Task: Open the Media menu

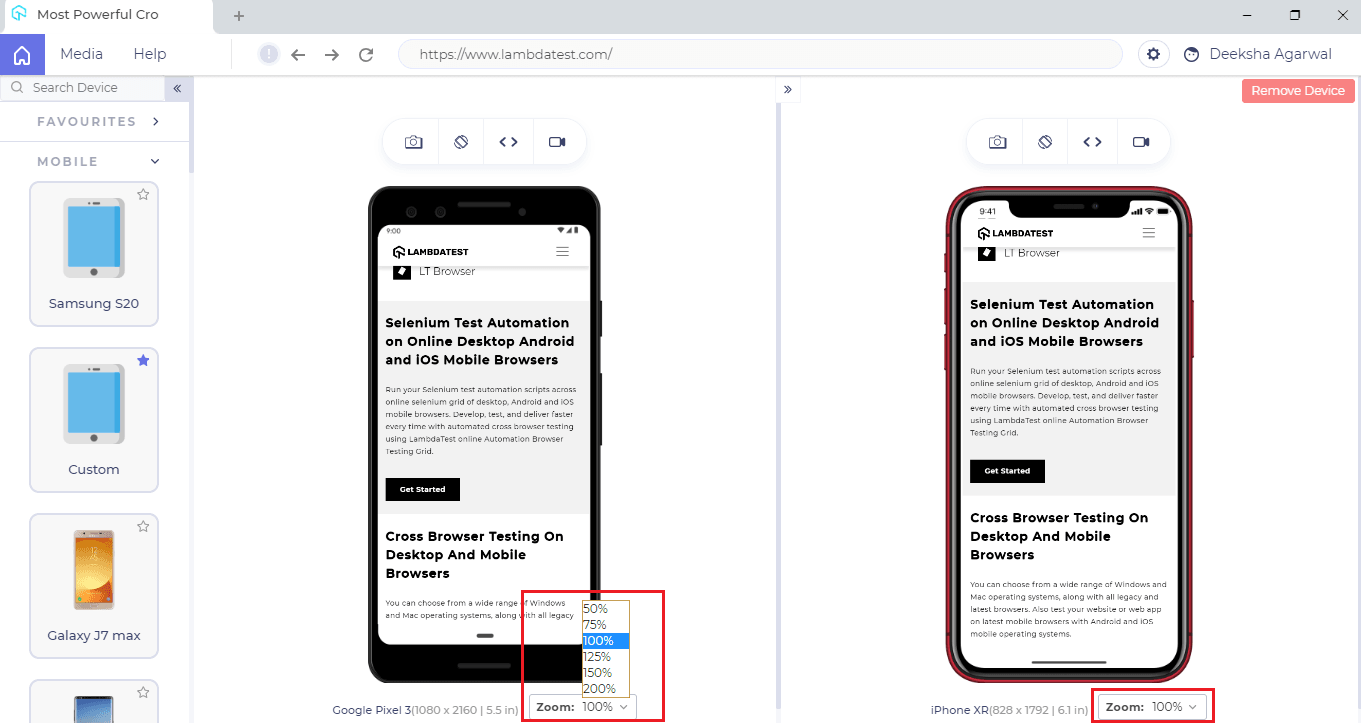Action: coord(81,53)
